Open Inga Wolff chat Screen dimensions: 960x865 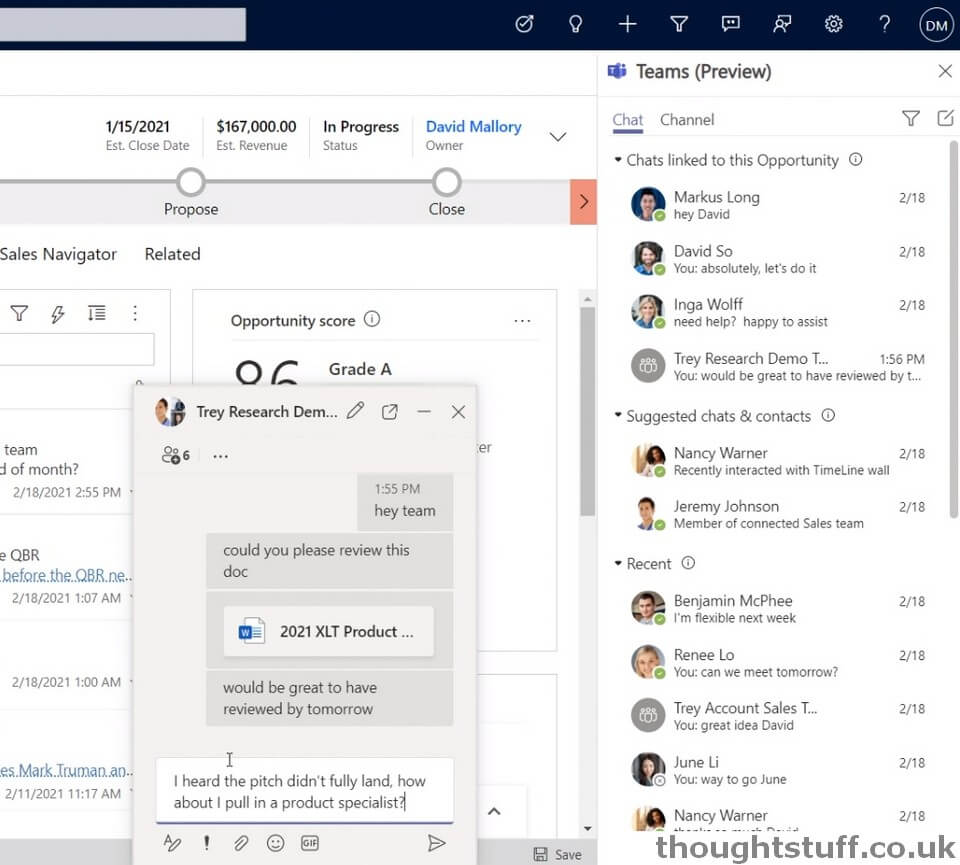(x=778, y=312)
